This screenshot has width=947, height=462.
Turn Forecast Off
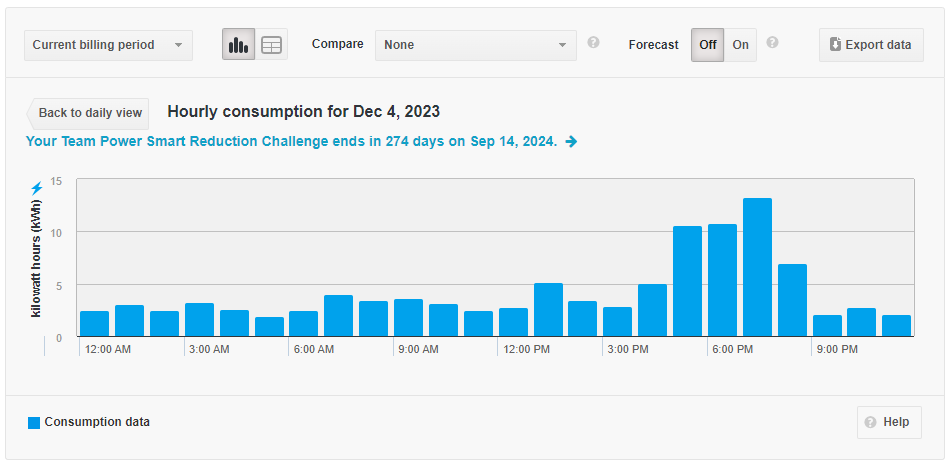pyautogui.click(x=708, y=45)
